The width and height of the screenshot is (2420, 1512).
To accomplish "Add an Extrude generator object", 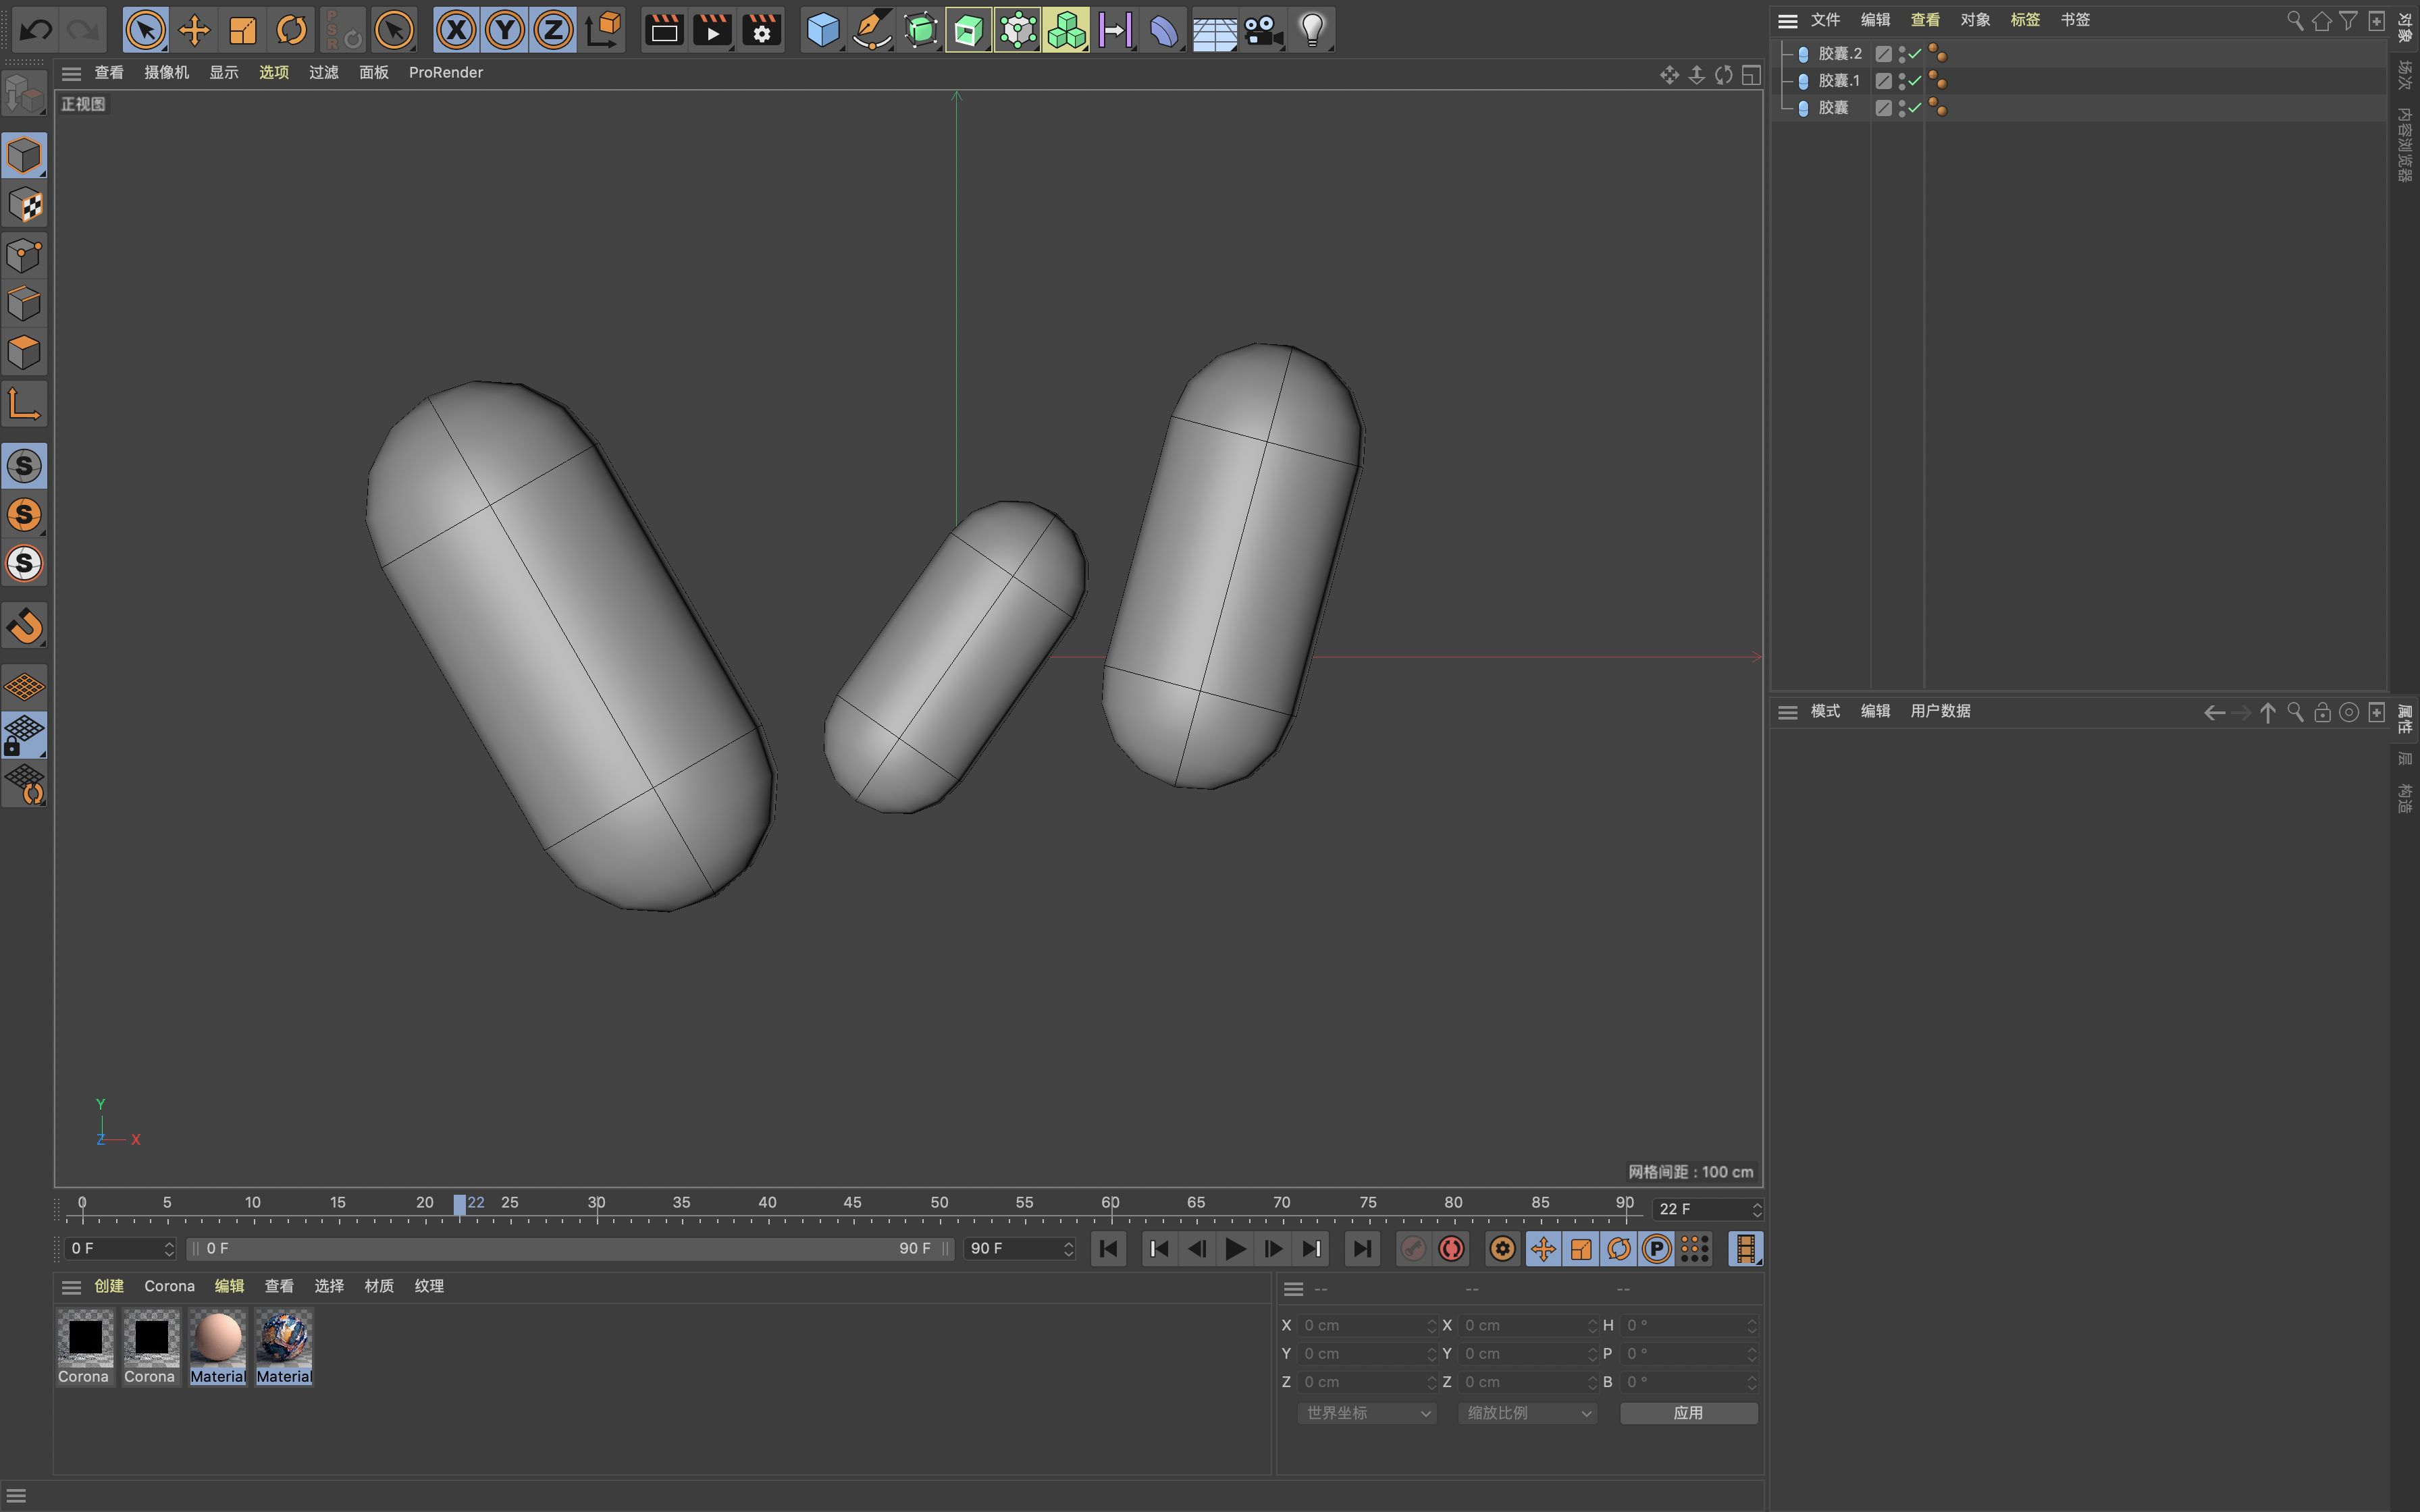I will (969, 30).
